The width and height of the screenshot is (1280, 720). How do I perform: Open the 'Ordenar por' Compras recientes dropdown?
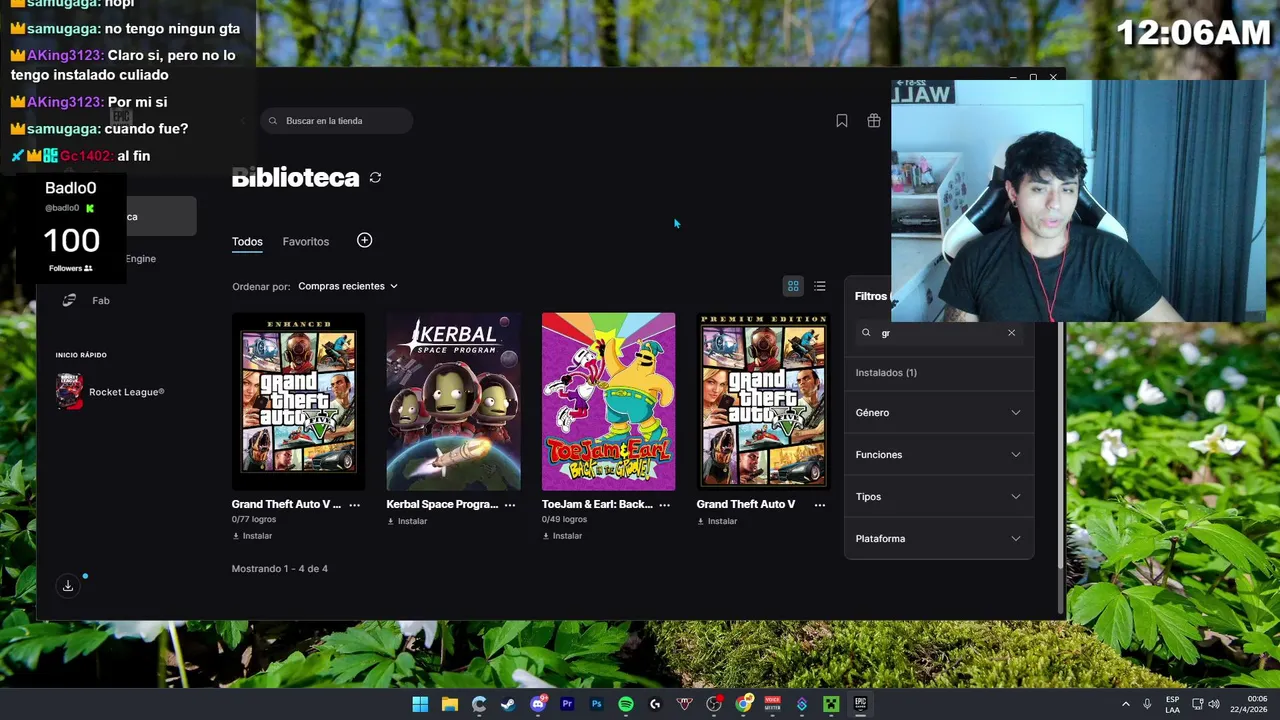coord(348,286)
